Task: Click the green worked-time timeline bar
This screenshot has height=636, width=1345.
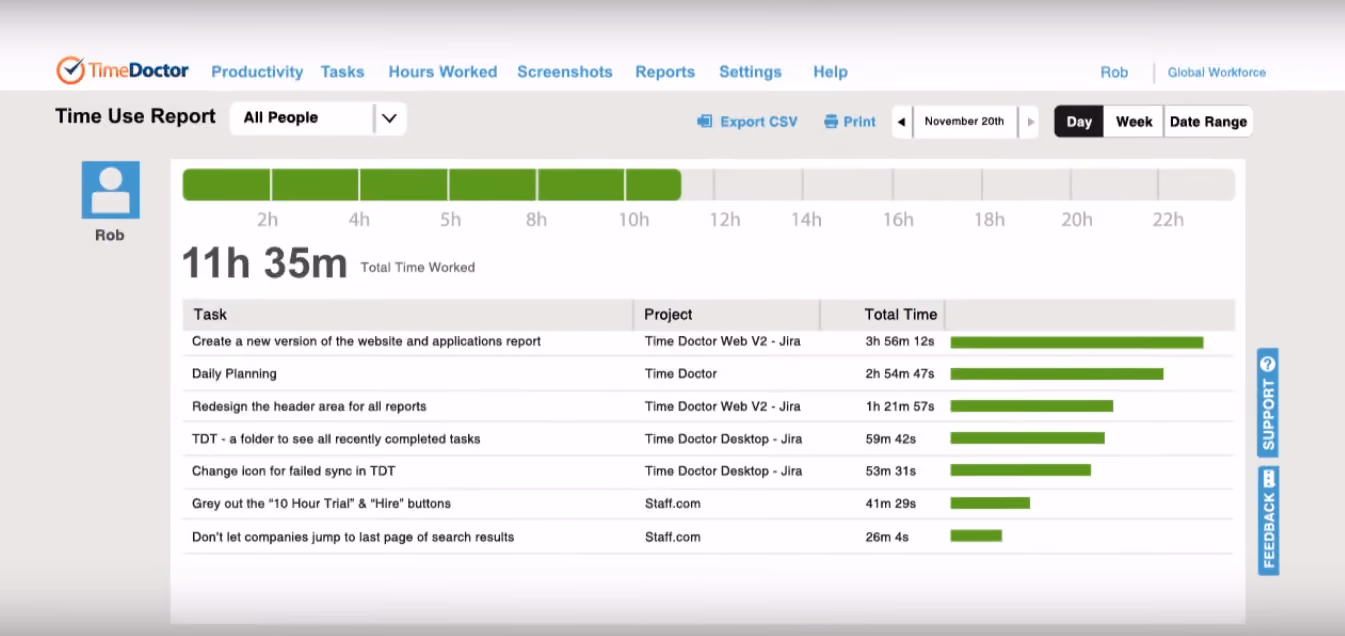Action: 431,185
